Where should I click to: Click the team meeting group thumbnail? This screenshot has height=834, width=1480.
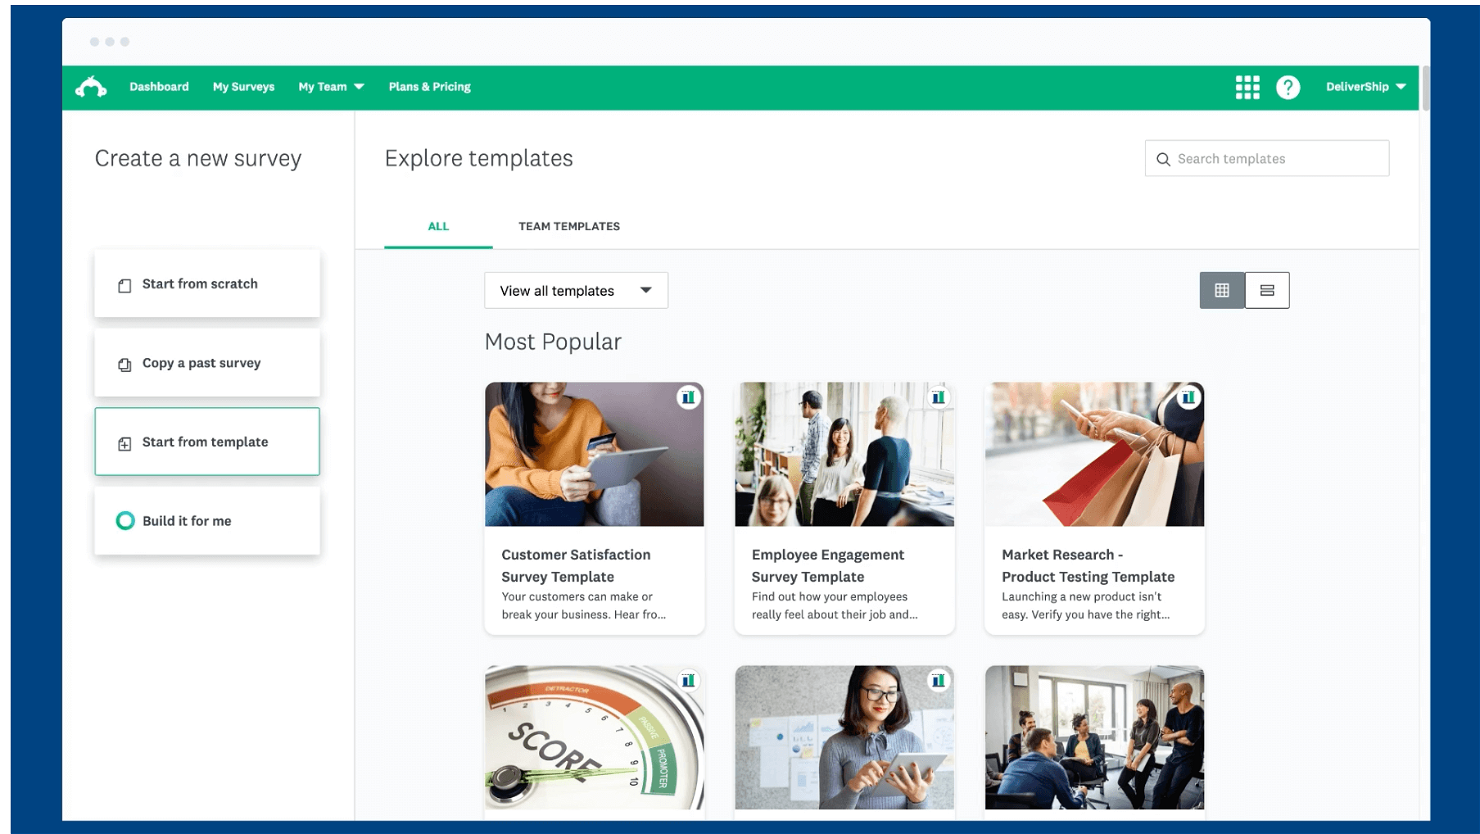click(x=1094, y=738)
